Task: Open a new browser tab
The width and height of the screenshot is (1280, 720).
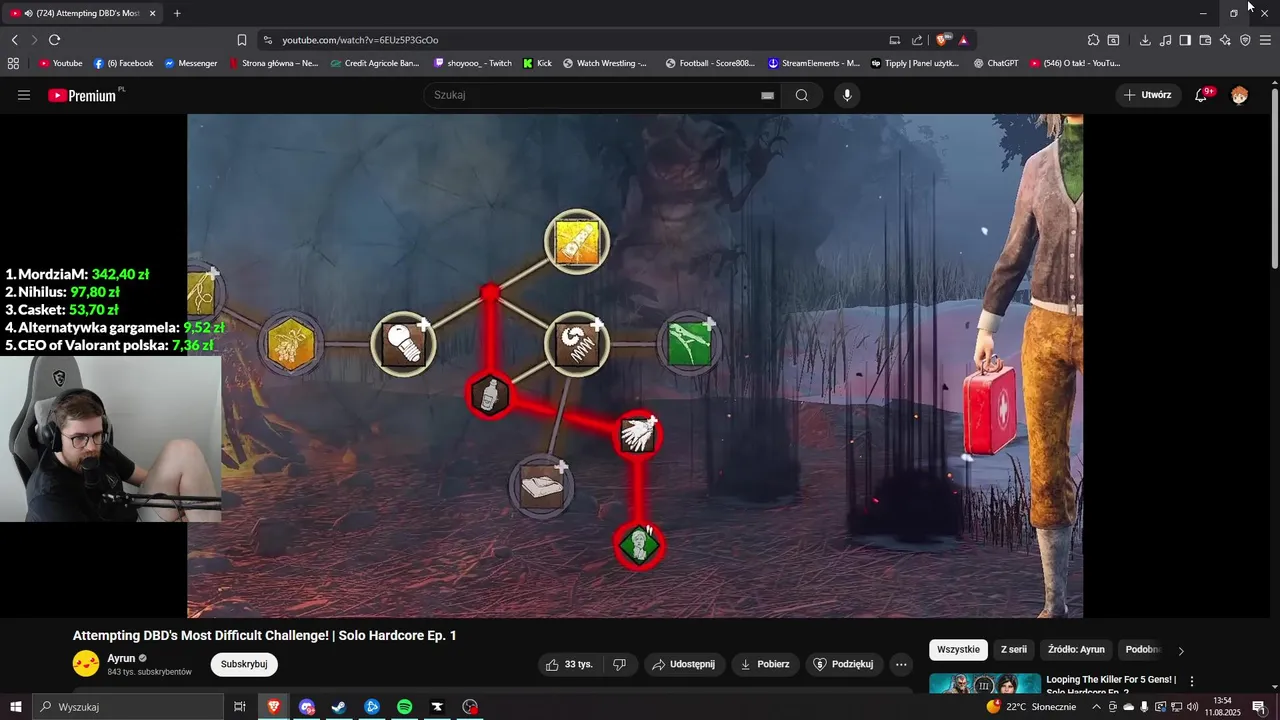Action: tap(177, 13)
